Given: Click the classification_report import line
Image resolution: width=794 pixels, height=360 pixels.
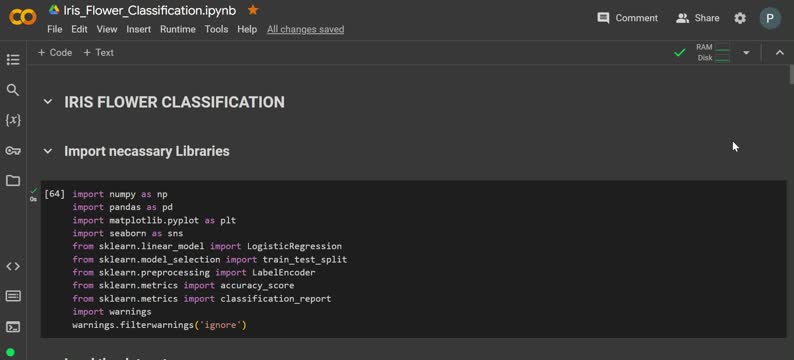Looking at the screenshot, I should coord(202,299).
